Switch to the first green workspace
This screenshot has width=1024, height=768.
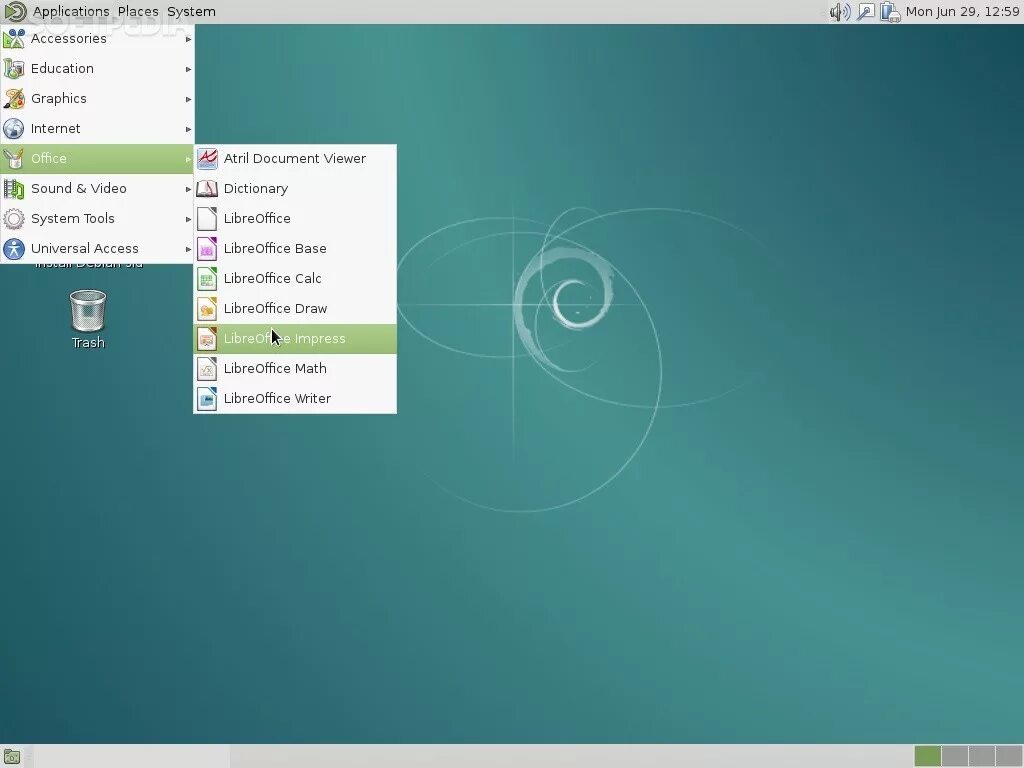point(927,756)
